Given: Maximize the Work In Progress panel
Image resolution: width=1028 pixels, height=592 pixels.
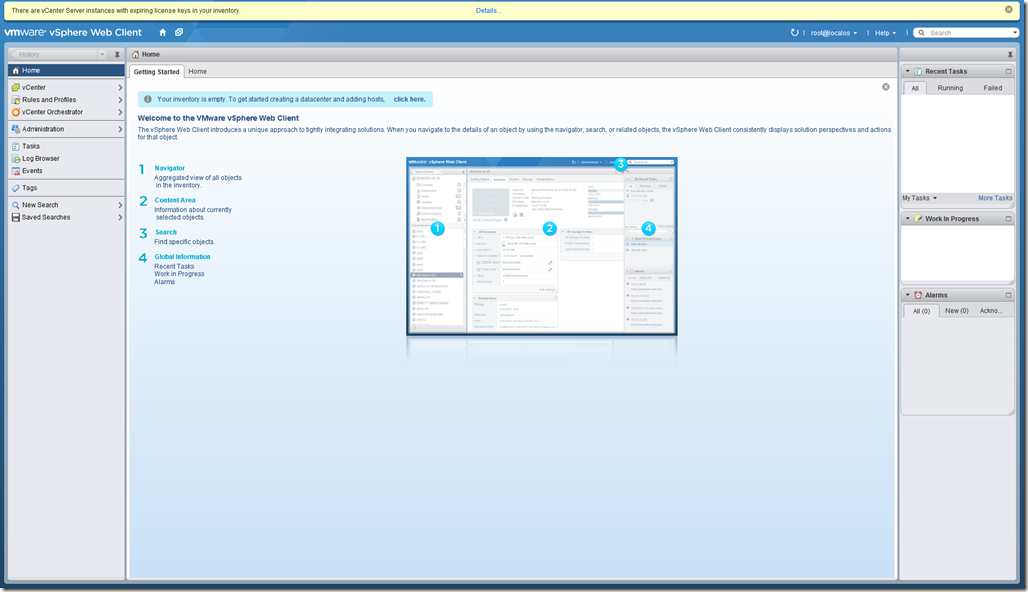Looking at the screenshot, I should [1008, 219].
